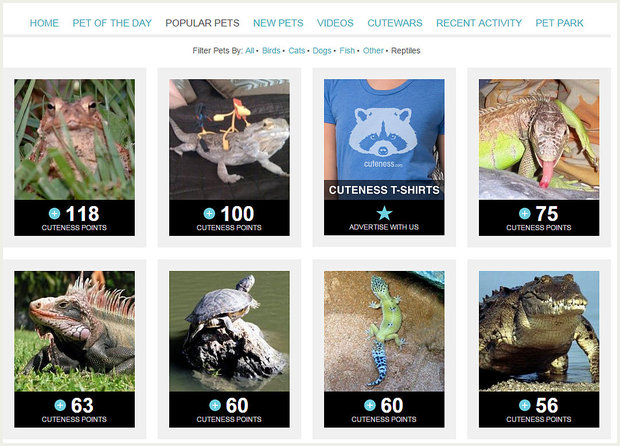Open the Cutewars page
Image resolution: width=620 pixels, height=446 pixels.
[395, 23]
